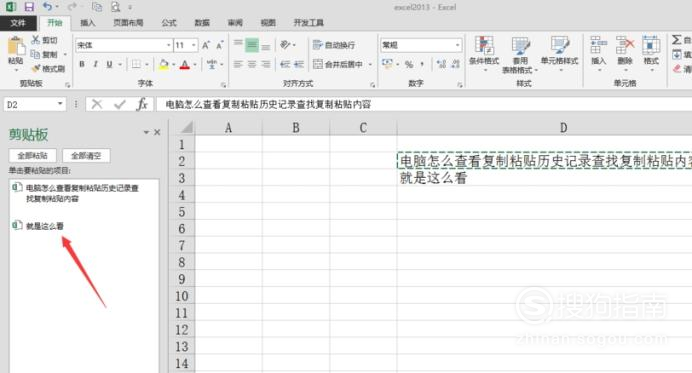692x373 pixels.
Task: Open the font color dropdown arrow
Action: (195, 65)
